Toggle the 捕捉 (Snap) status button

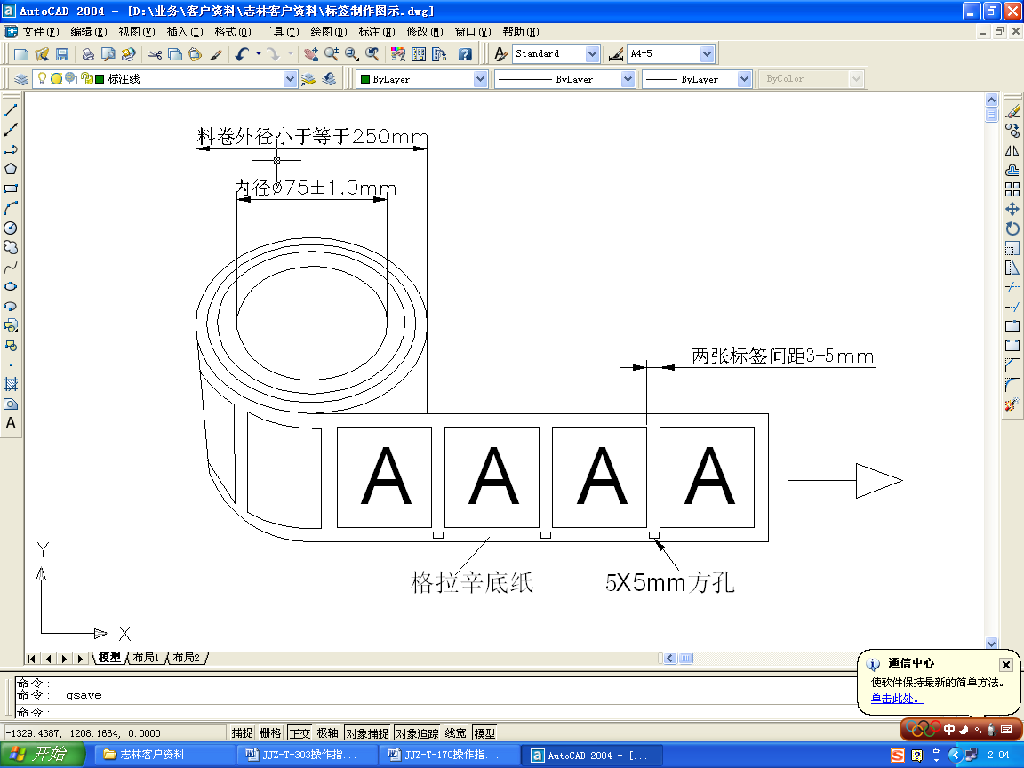(242, 733)
